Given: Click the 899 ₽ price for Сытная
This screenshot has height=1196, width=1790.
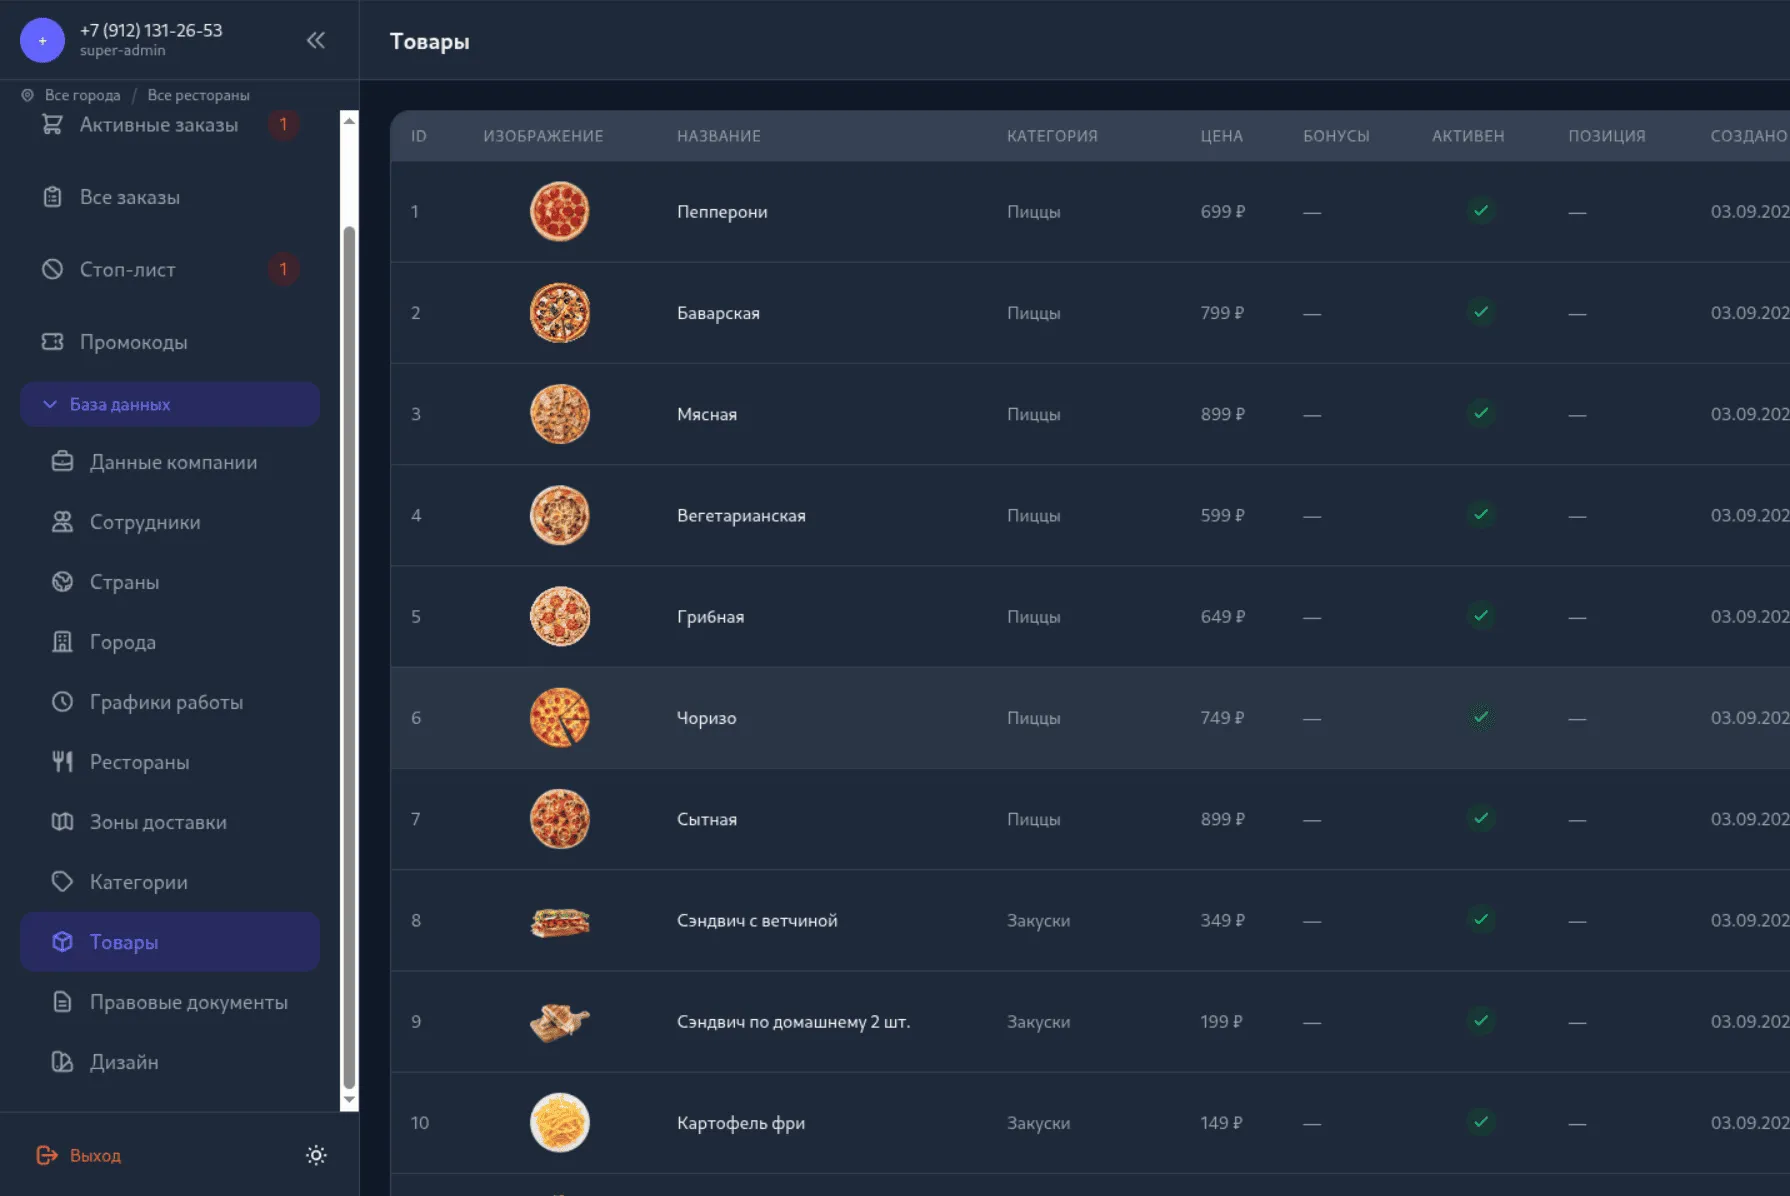Looking at the screenshot, I should [x=1222, y=819].
